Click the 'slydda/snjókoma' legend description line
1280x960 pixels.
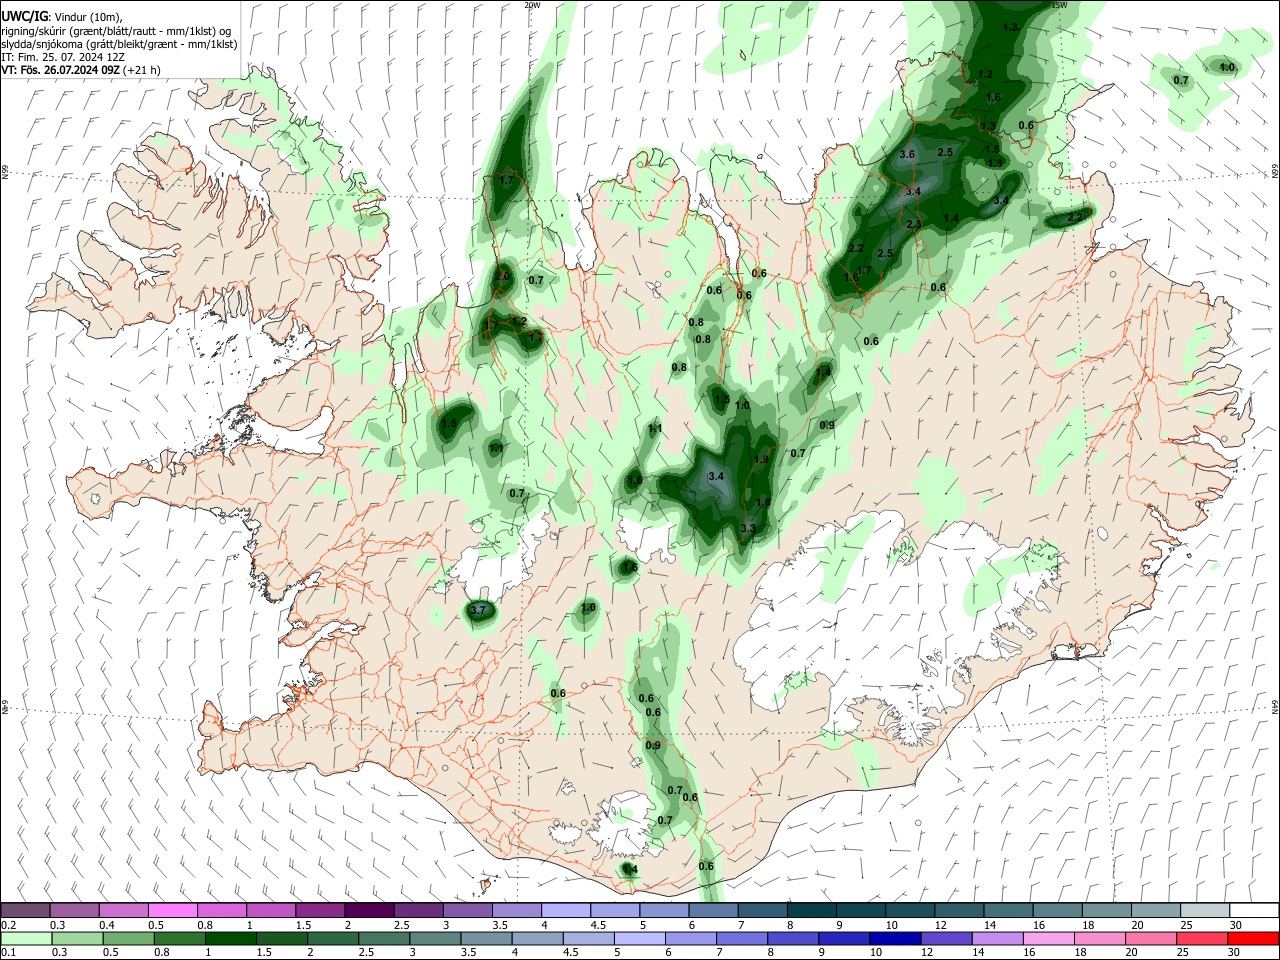pyautogui.click(x=119, y=44)
